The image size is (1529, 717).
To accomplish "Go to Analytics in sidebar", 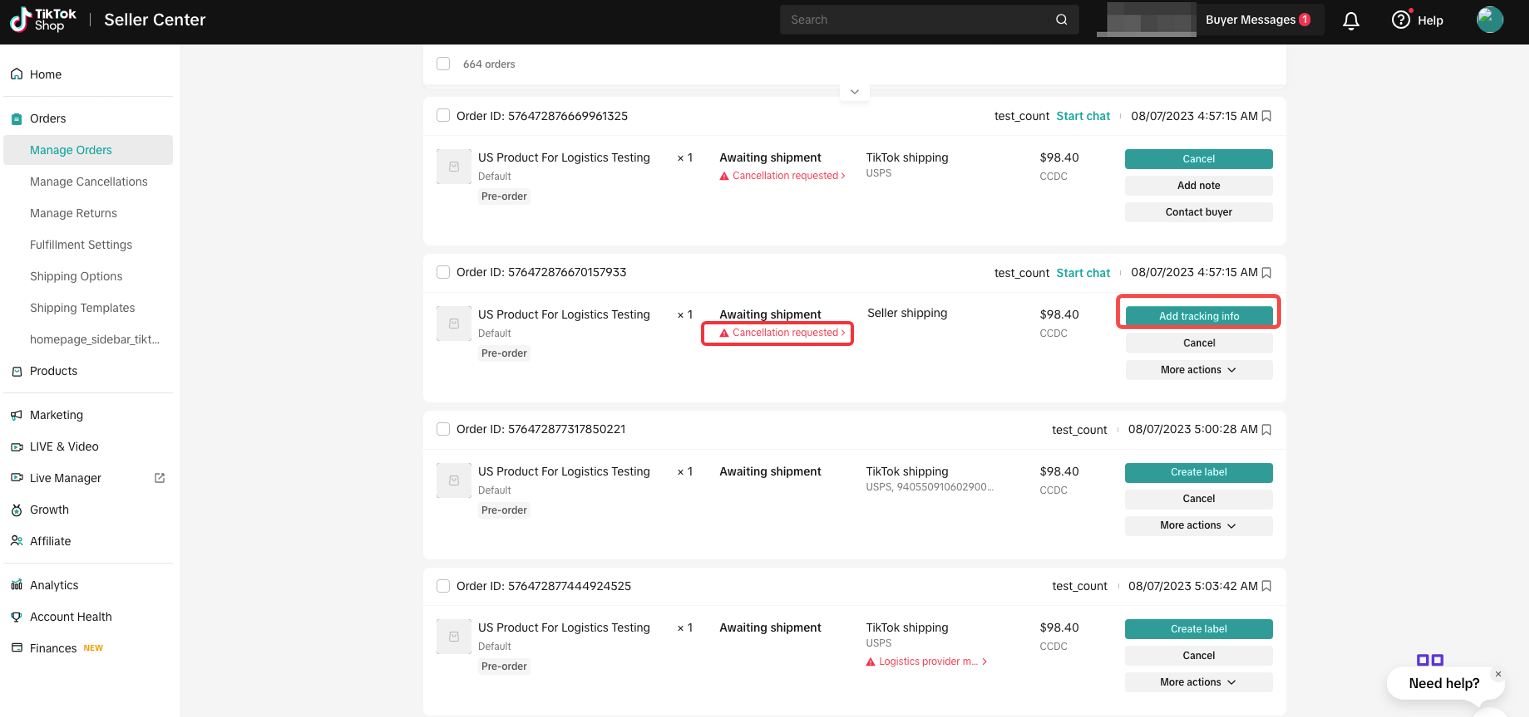I will (54, 585).
